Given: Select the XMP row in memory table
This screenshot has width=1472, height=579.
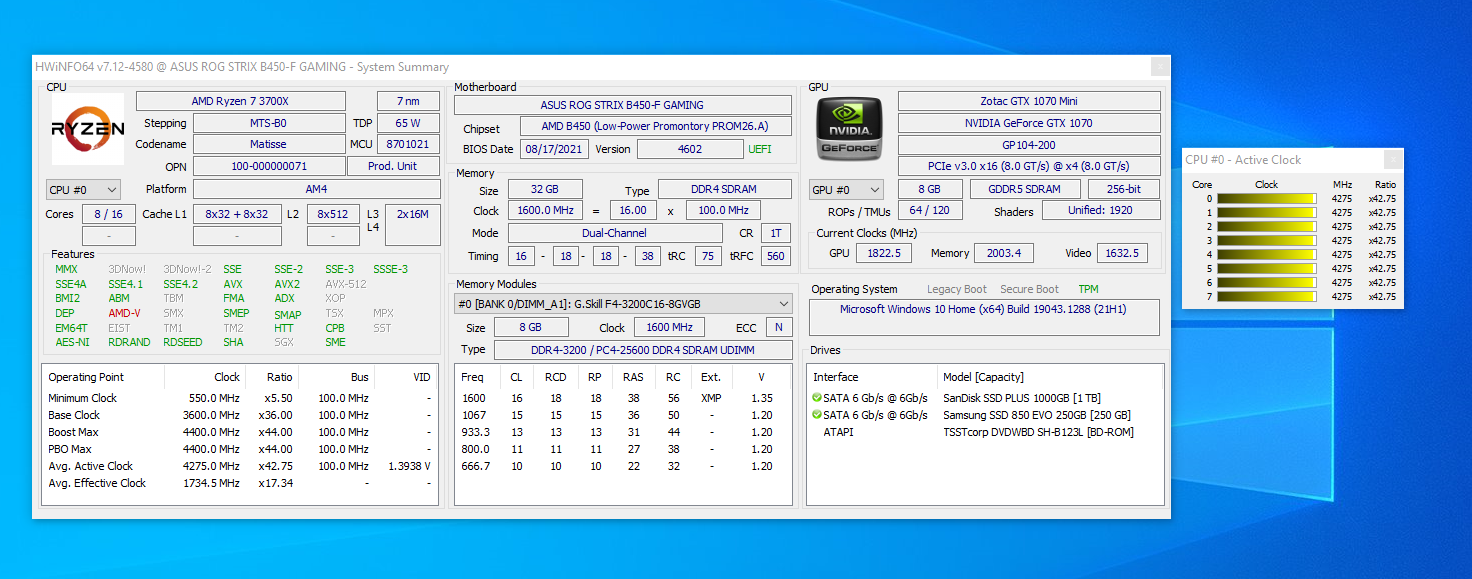Looking at the screenshot, I should 623,398.
